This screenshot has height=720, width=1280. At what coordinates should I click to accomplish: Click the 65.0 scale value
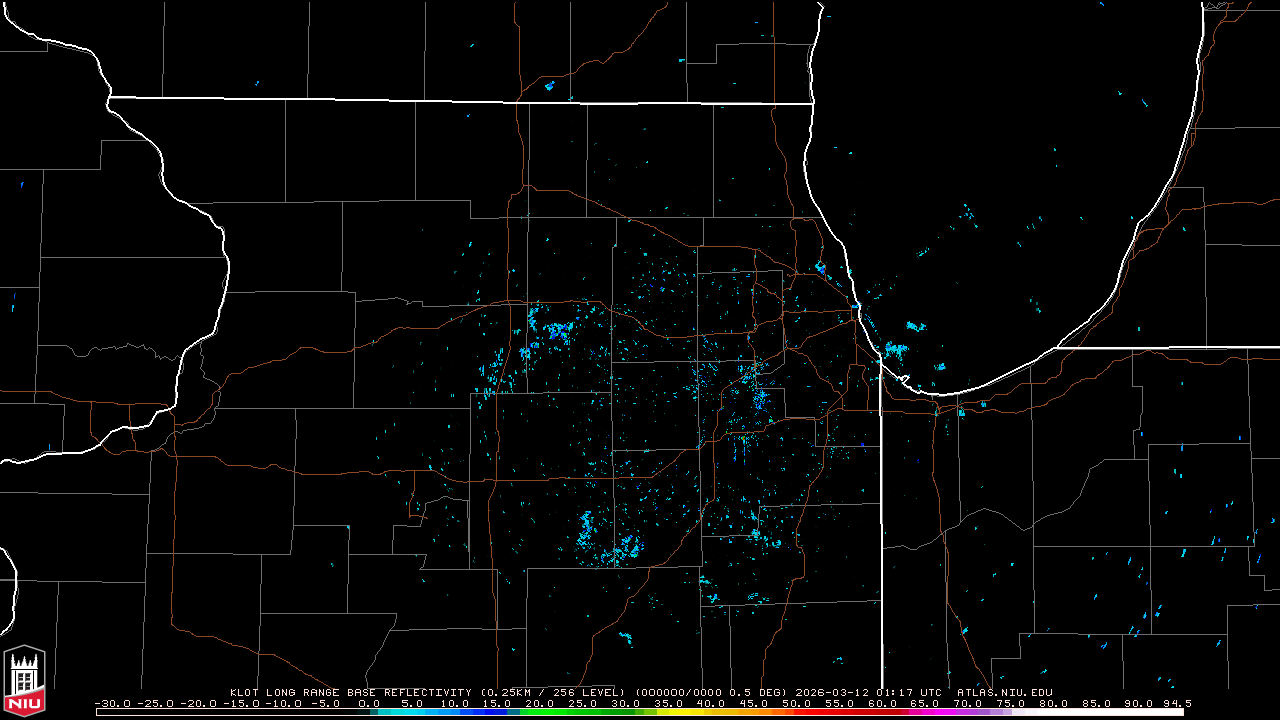coord(925,703)
